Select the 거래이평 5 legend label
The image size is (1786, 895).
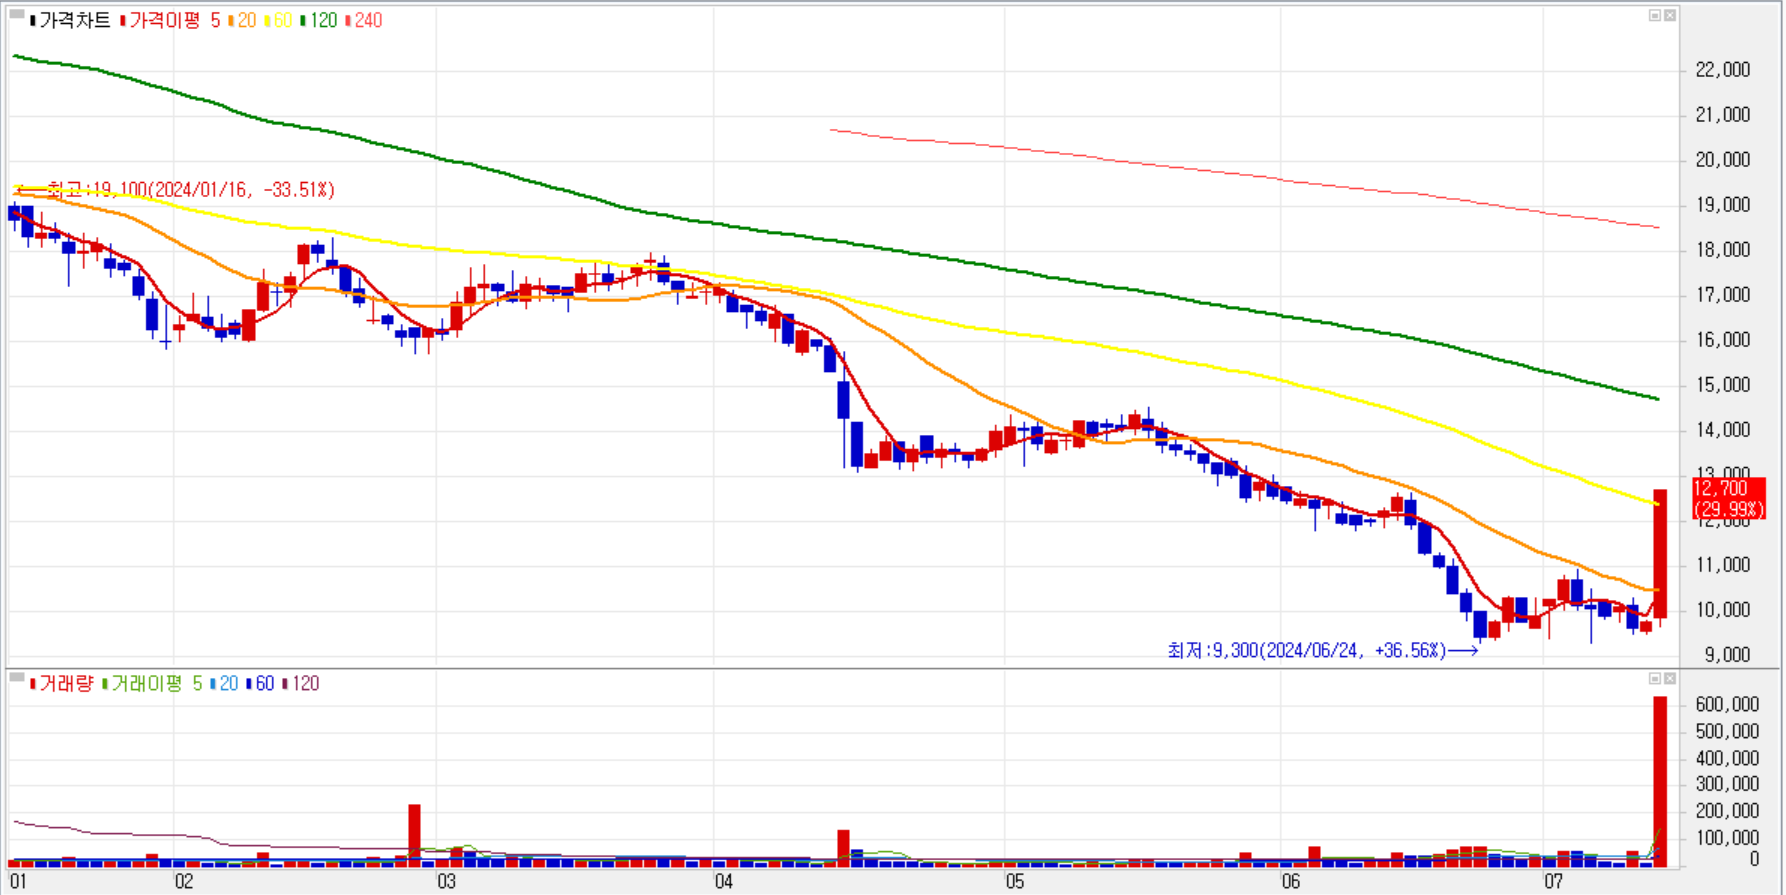point(152,684)
